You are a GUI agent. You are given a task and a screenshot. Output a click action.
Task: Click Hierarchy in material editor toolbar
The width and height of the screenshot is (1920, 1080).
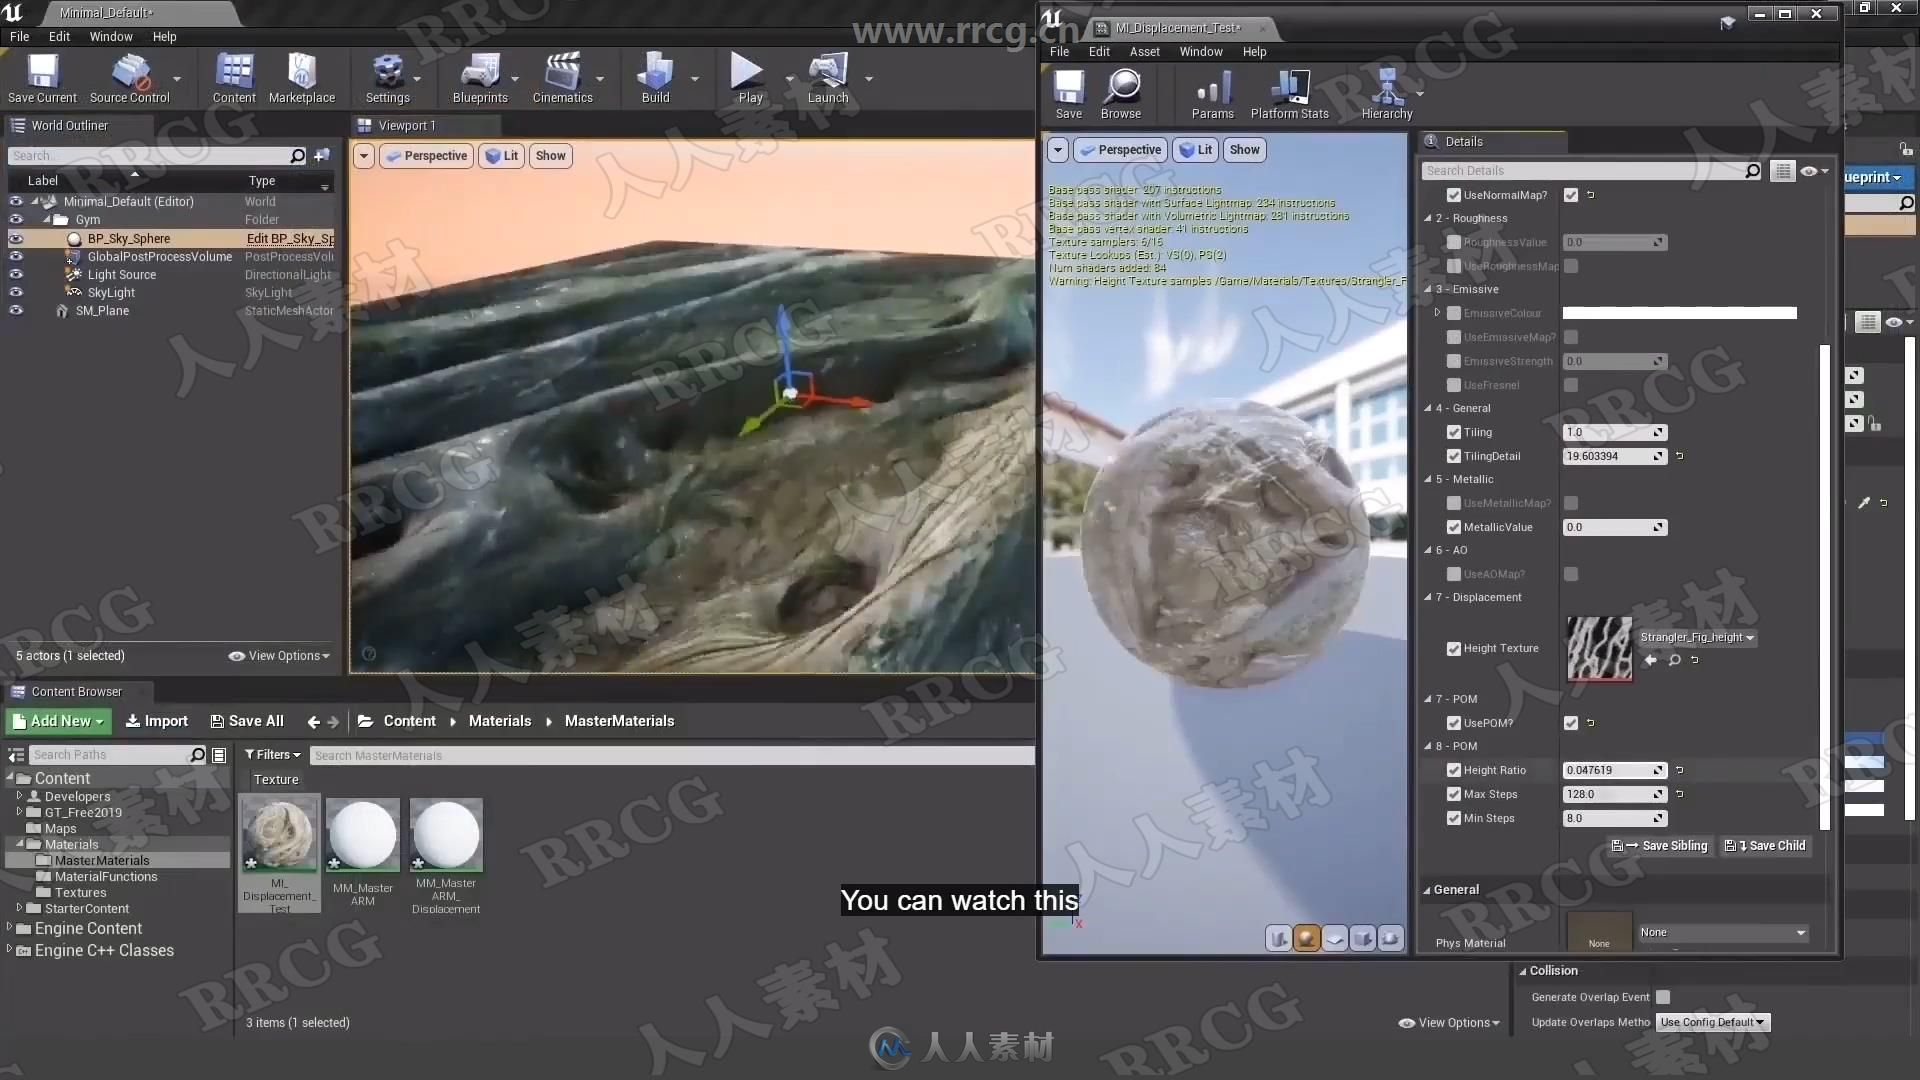[x=1387, y=94]
